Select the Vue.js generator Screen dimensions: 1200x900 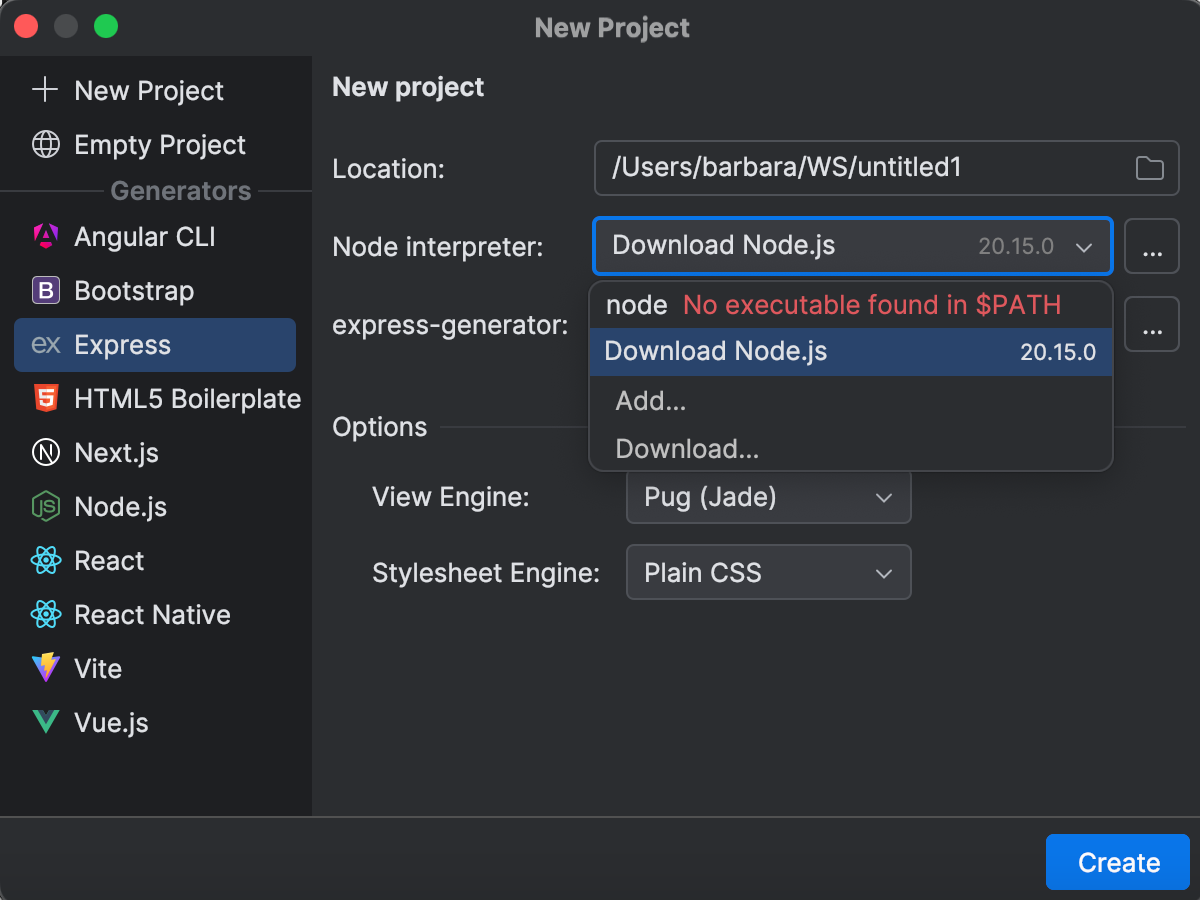(112, 723)
